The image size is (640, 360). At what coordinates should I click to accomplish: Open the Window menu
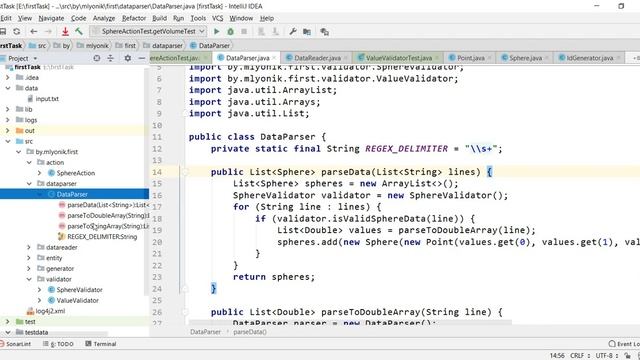pyautogui.click(x=241, y=18)
